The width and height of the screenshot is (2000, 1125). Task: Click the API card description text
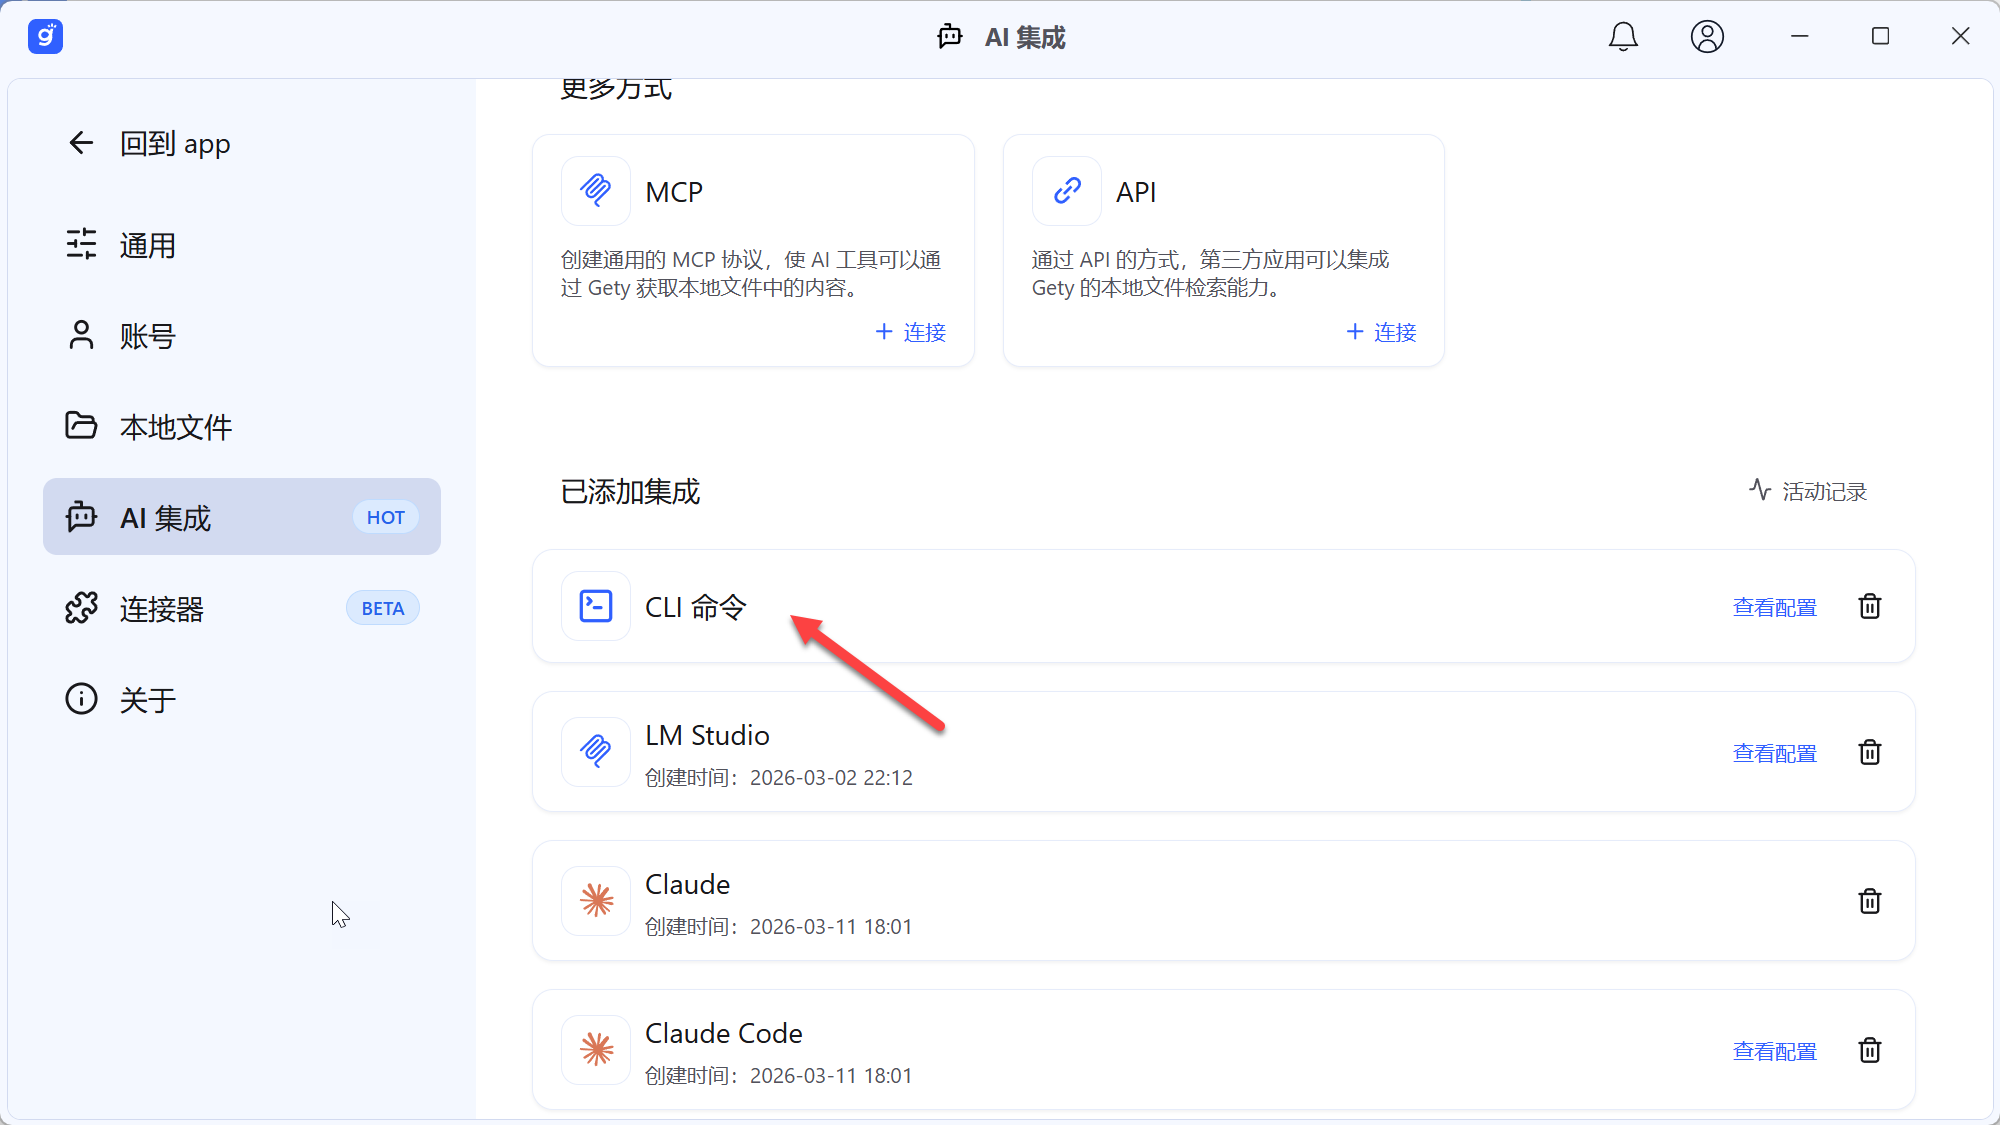click(1211, 274)
